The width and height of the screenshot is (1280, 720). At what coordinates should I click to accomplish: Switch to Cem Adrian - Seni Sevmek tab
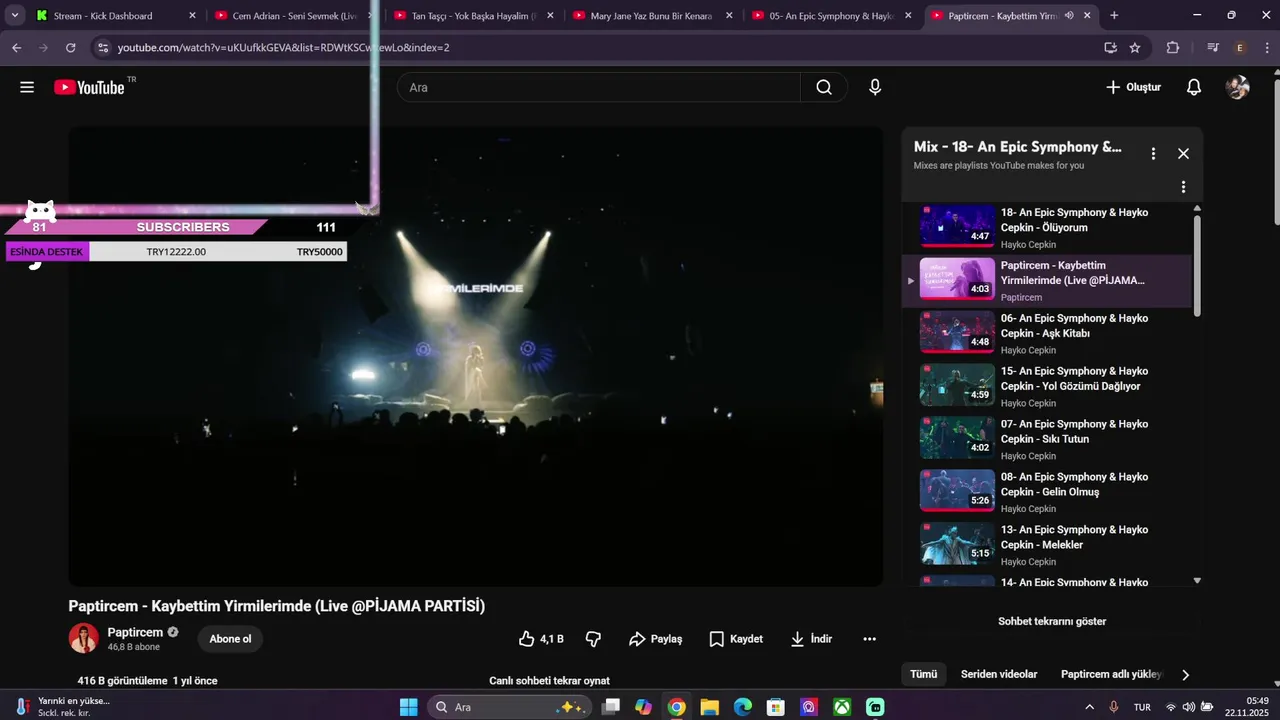292,16
